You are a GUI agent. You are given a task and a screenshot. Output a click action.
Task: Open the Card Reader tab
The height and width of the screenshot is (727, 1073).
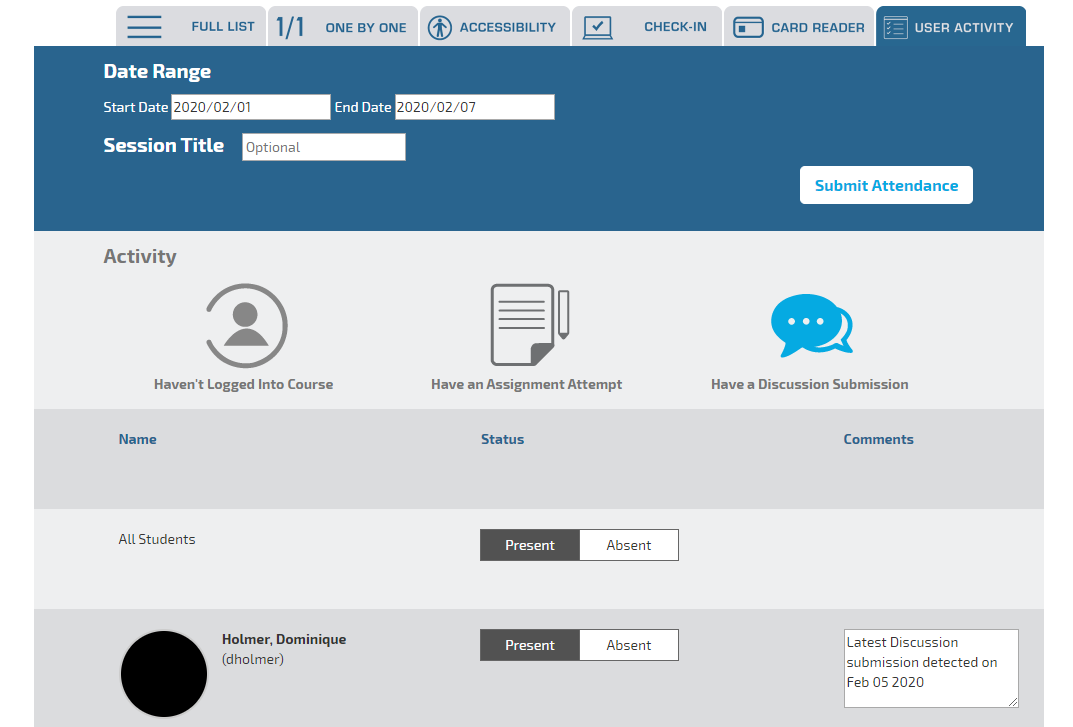tap(799, 27)
